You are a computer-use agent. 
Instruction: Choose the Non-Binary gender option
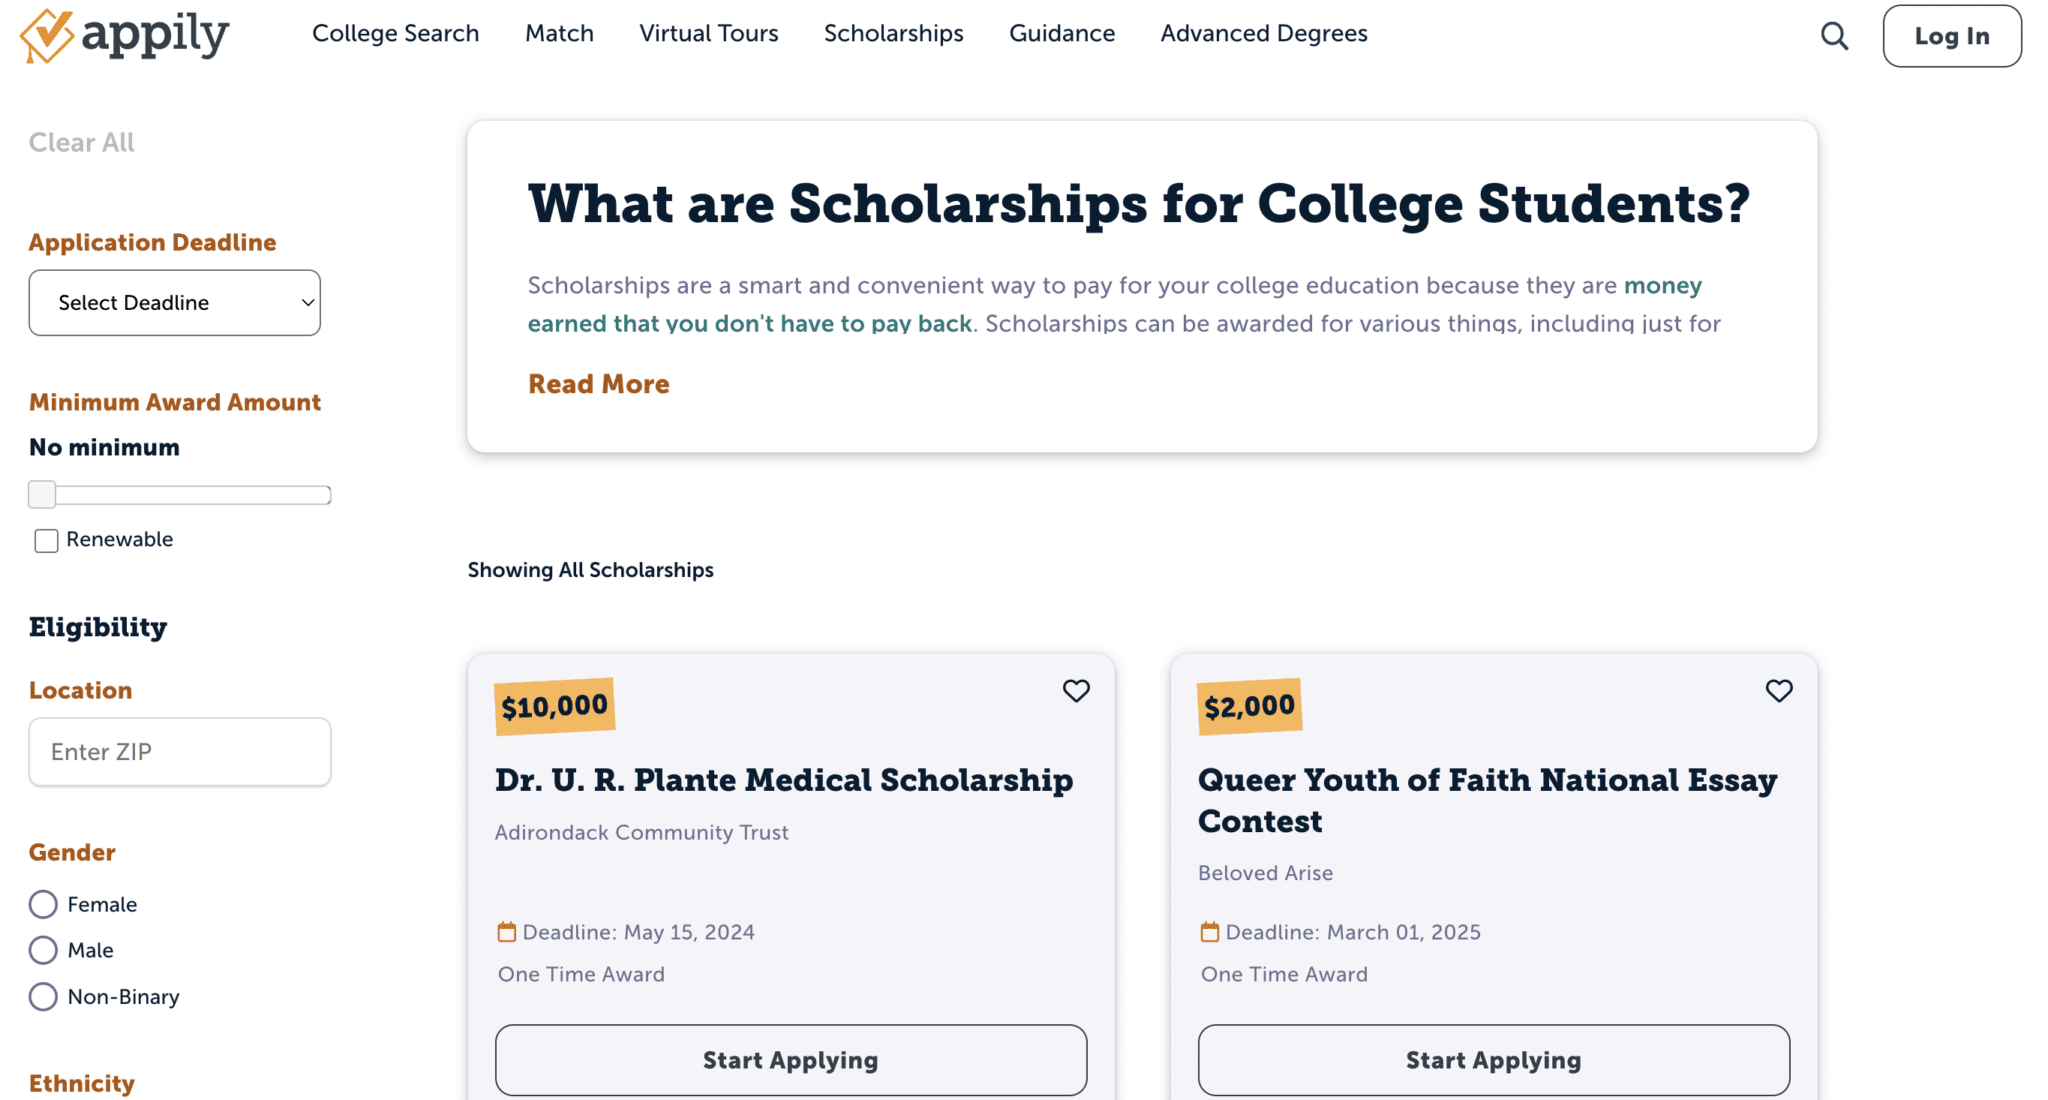click(43, 996)
